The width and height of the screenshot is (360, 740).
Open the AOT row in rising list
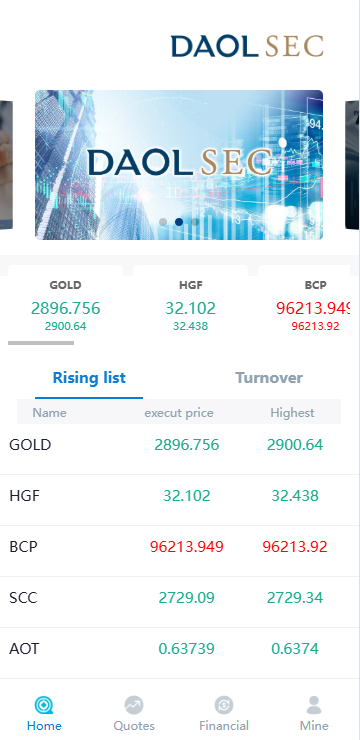tap(180, 649)
